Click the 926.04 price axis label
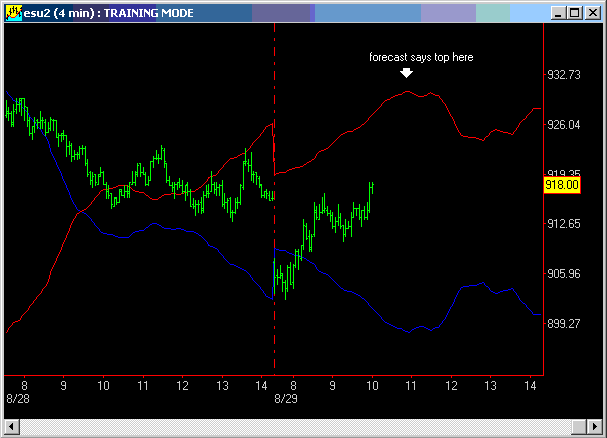Viewport: 607px width, 438px height. [x=563, y=125]
